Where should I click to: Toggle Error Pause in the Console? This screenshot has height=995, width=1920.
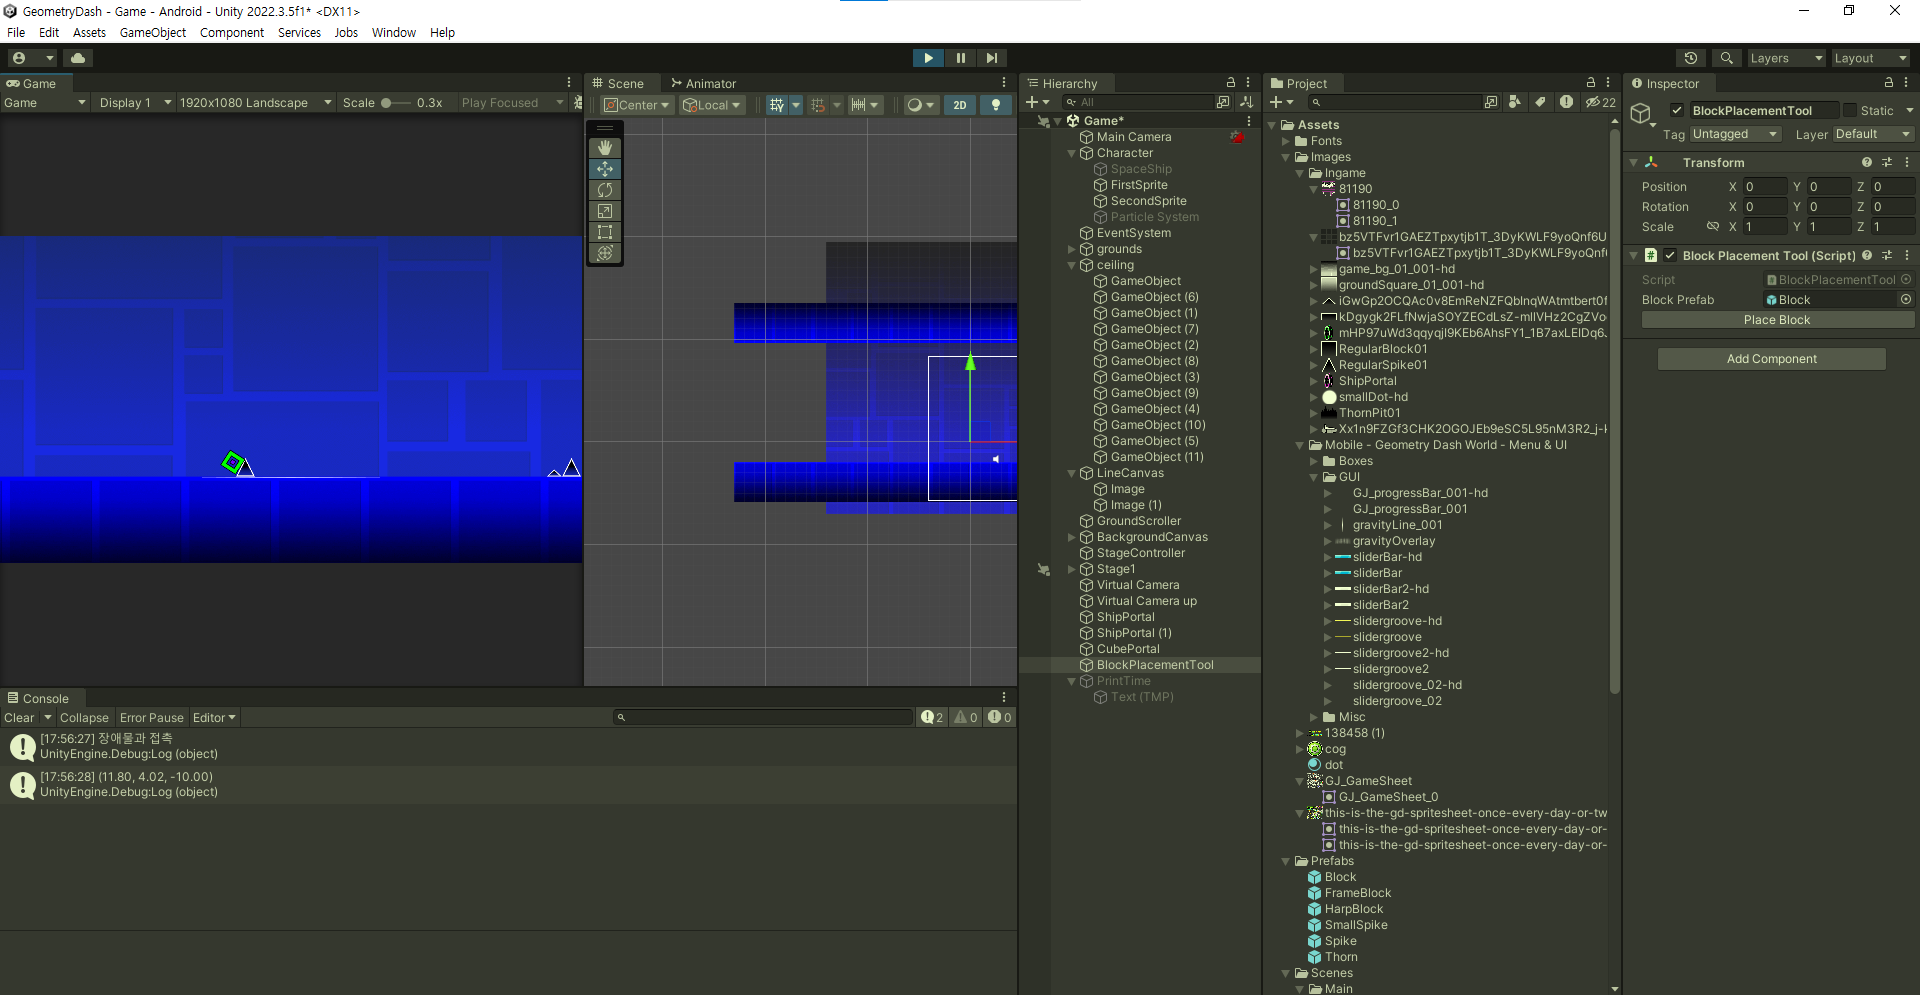[x=152, y=717]
